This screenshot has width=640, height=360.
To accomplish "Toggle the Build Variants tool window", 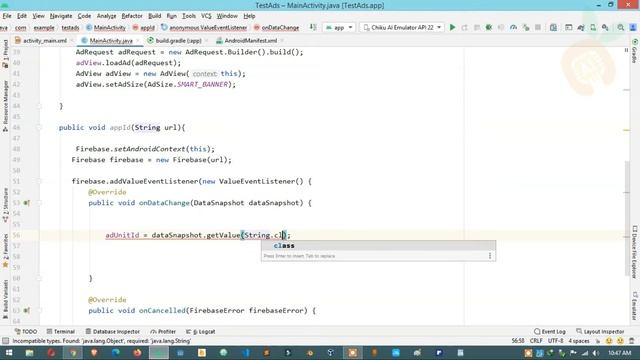I will click(5, 299).
